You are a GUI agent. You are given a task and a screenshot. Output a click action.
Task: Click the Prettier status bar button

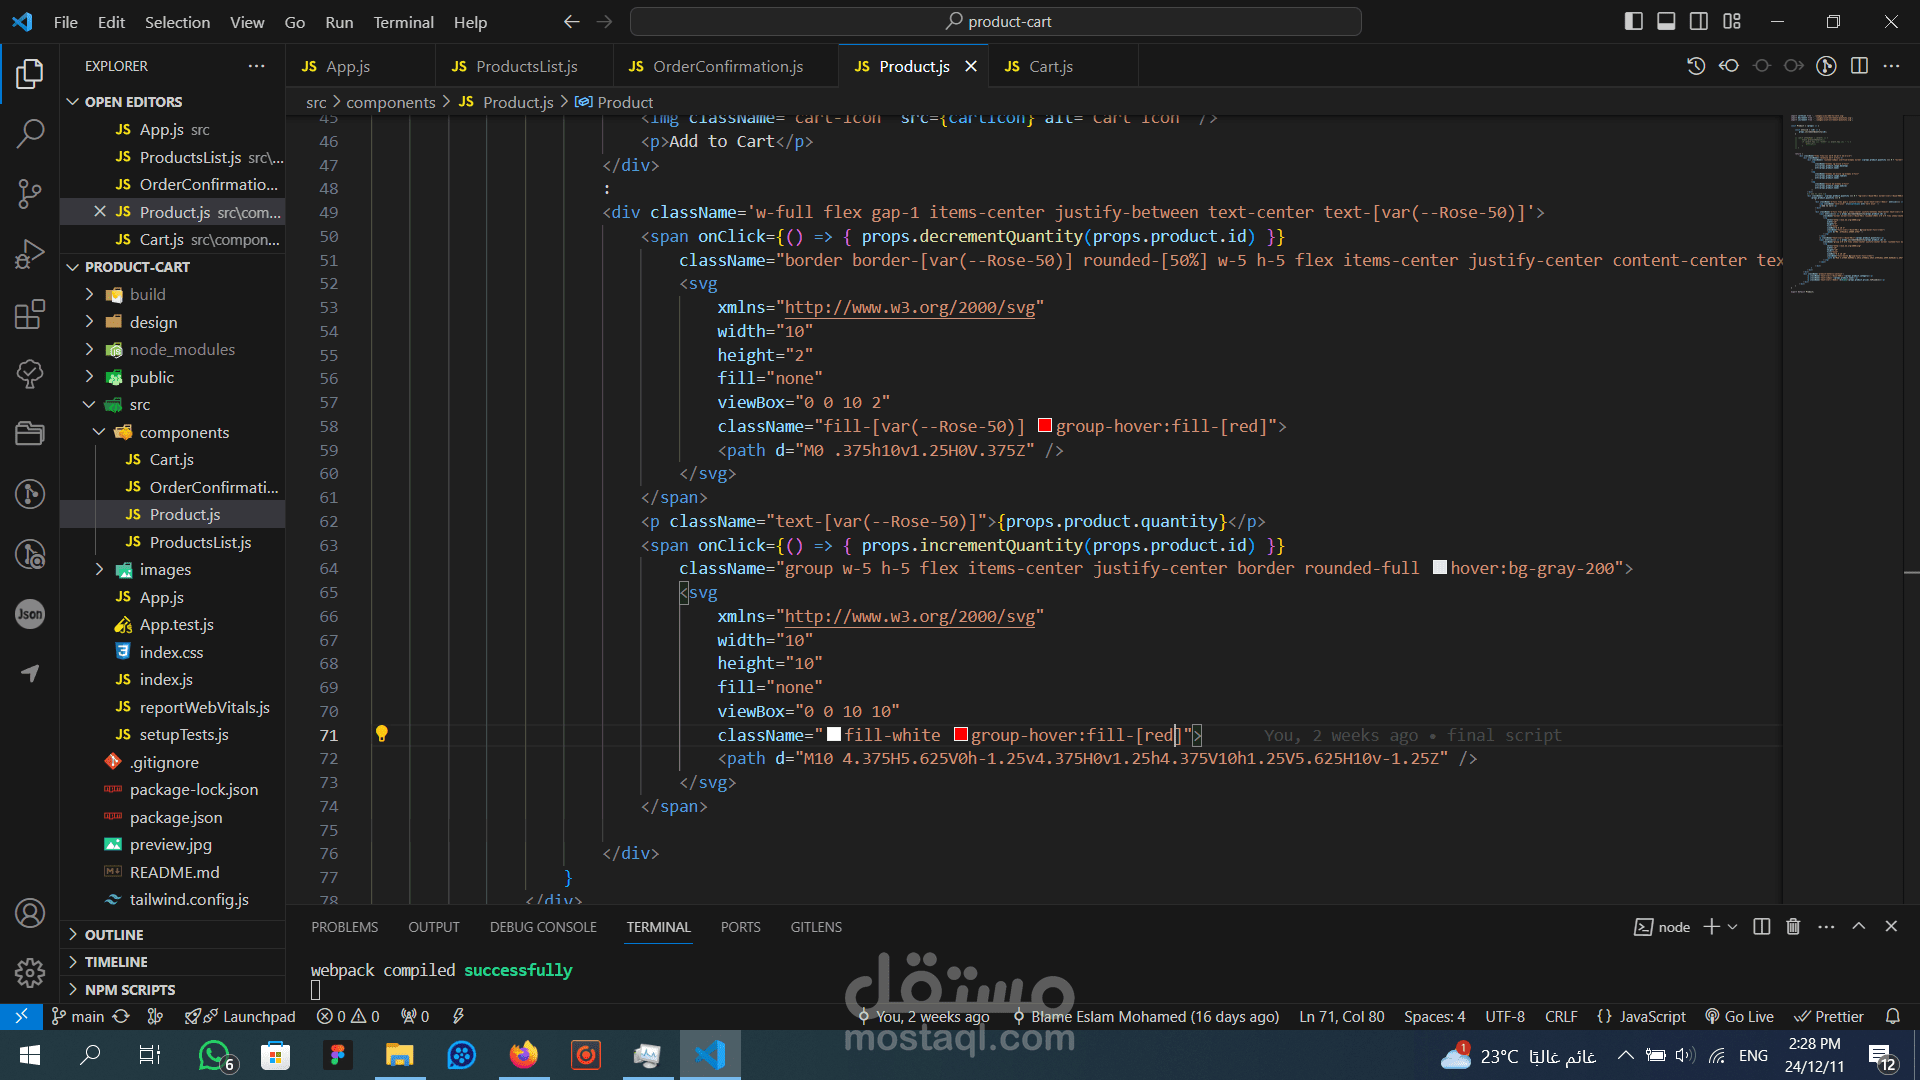pos(1830,1016)
